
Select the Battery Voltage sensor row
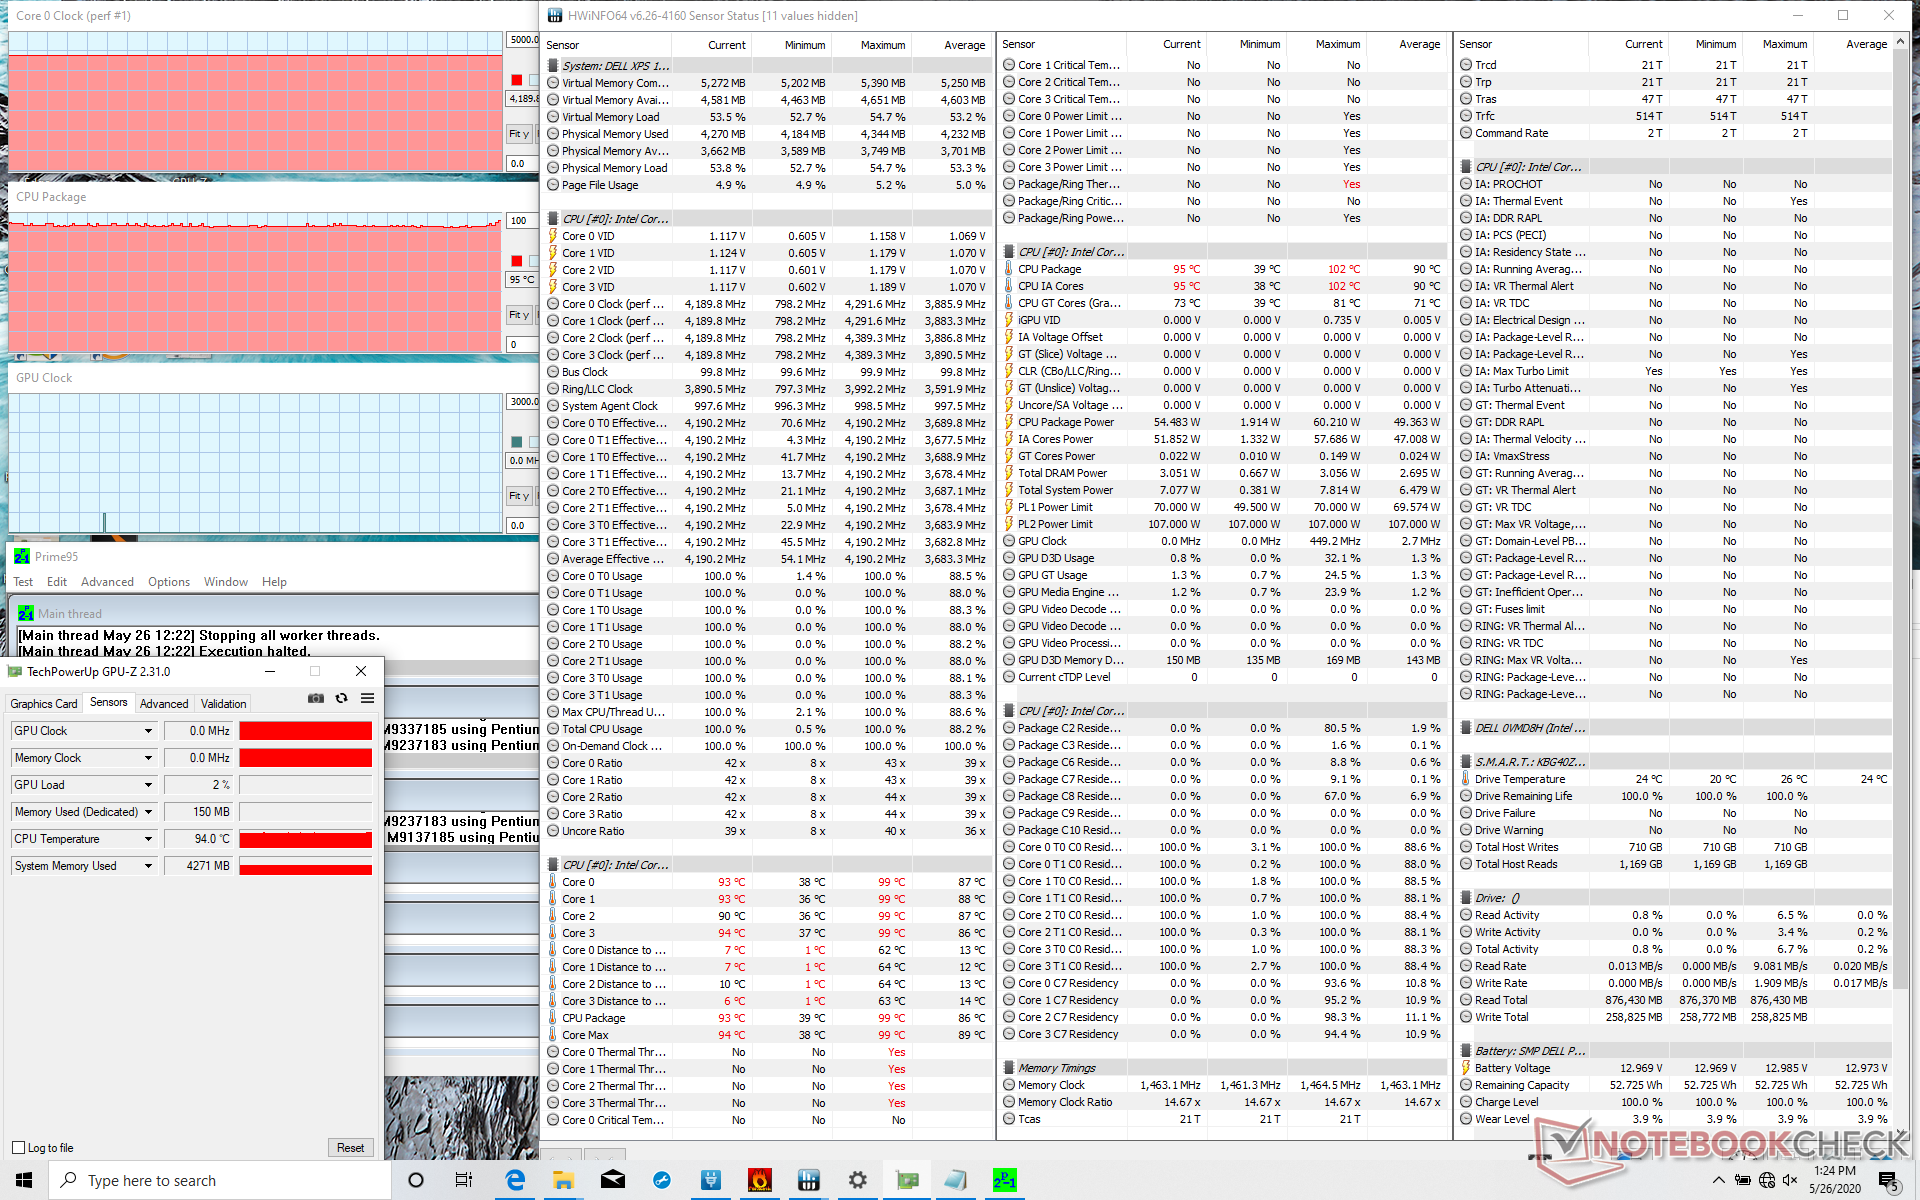coord(1675,1068)
